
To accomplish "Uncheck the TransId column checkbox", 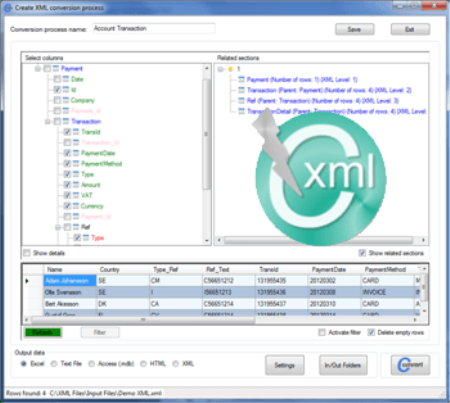I will 67,132.
